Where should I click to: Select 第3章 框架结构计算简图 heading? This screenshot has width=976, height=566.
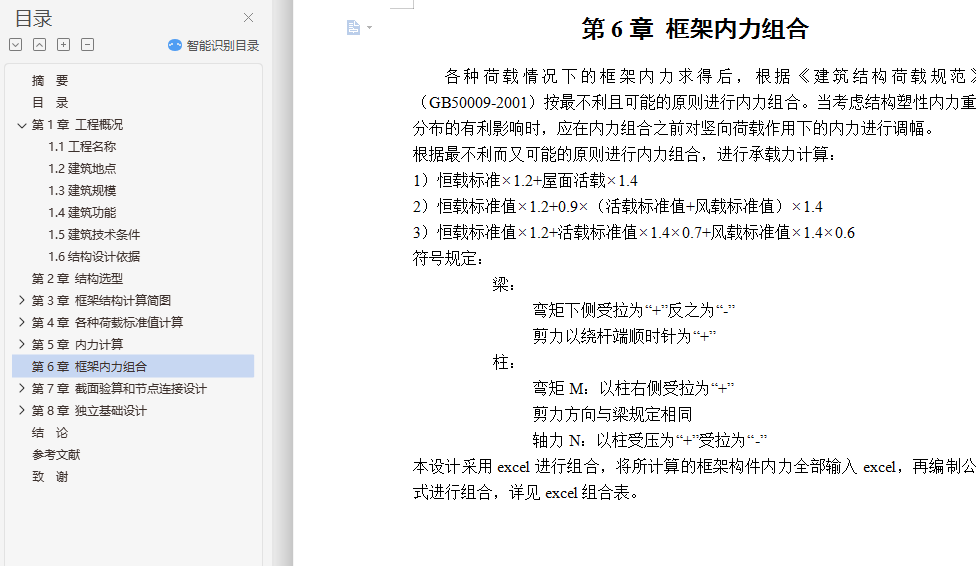[101, 300]
